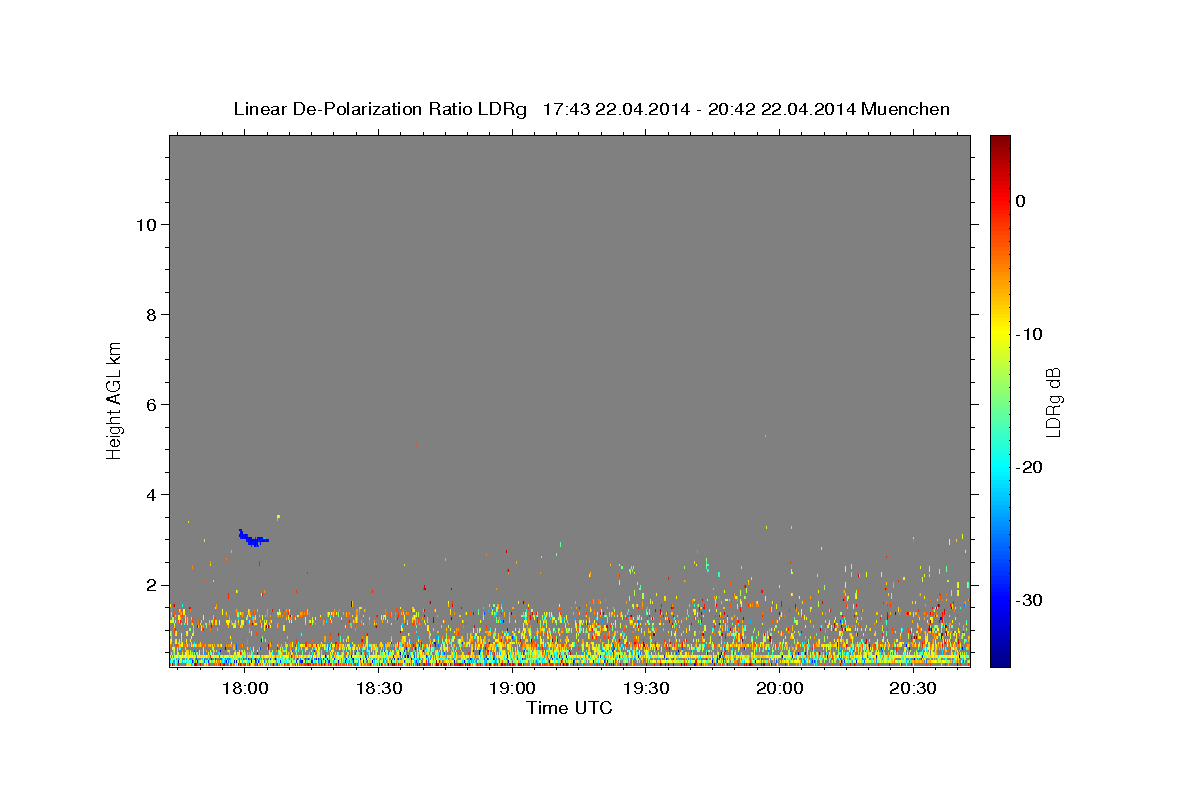Click the height tick label 10

146,225
